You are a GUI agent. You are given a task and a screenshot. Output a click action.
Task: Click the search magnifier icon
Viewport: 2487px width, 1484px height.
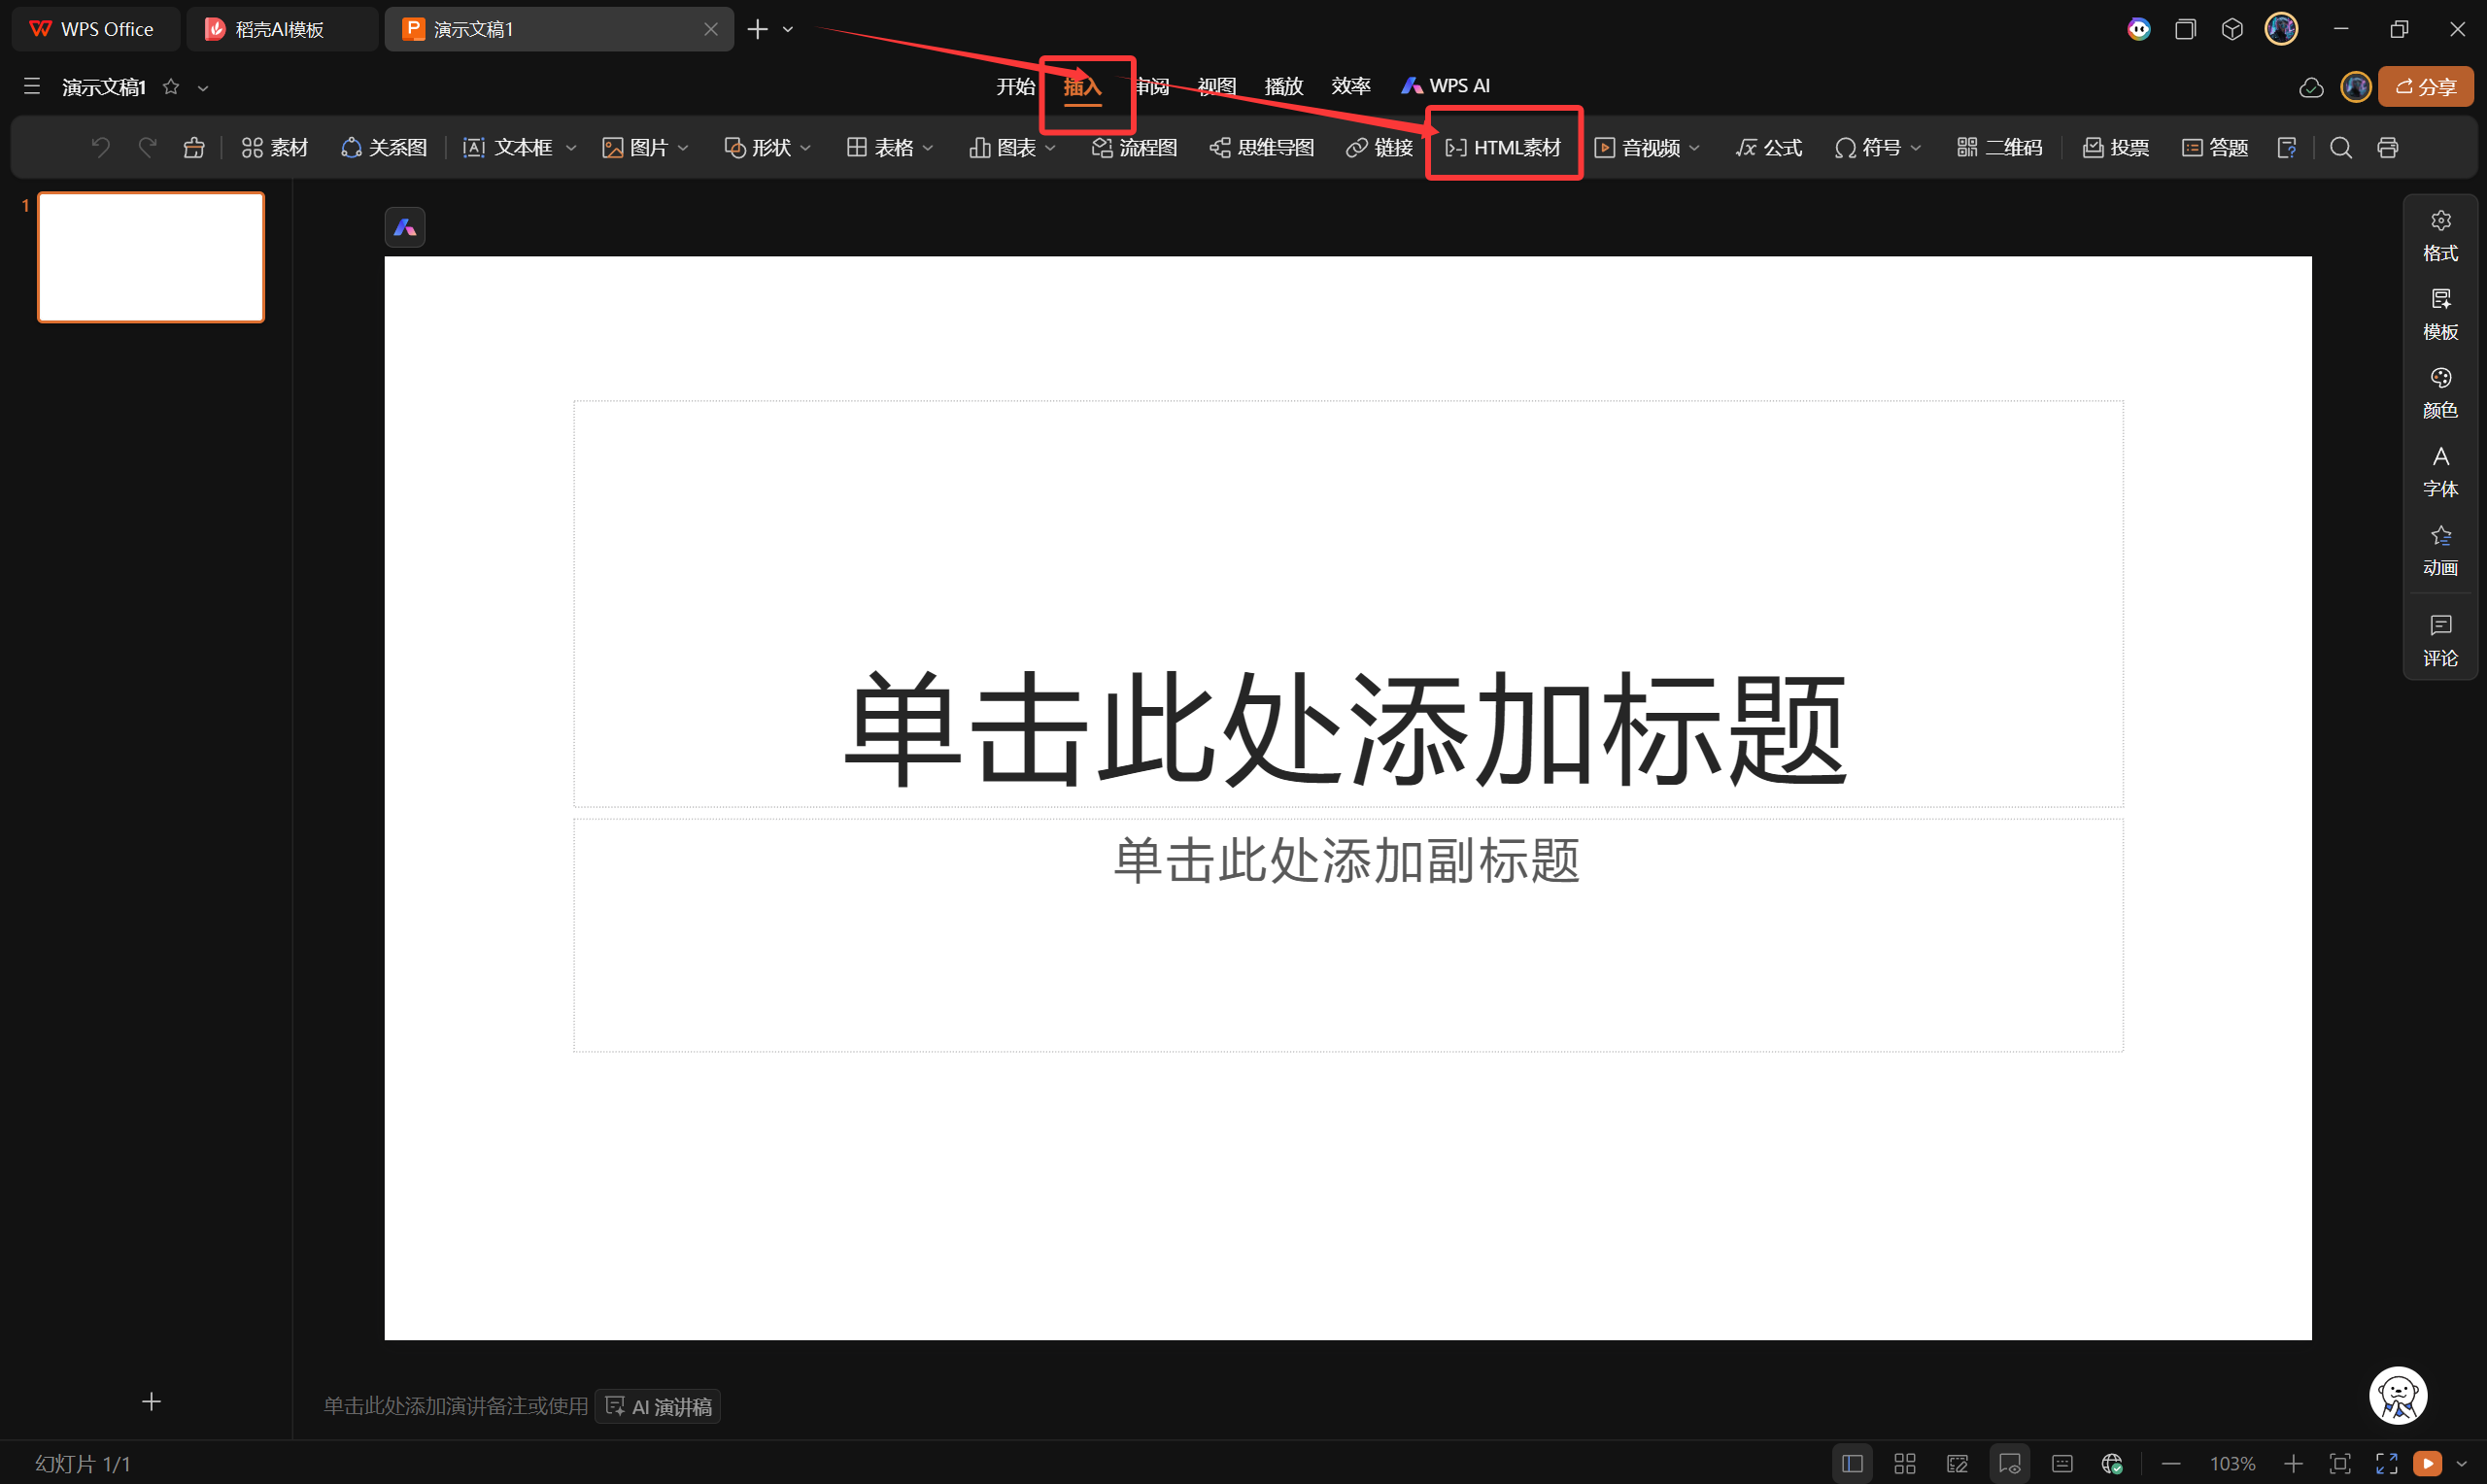pyautogui.click(x=2341, y=148)
